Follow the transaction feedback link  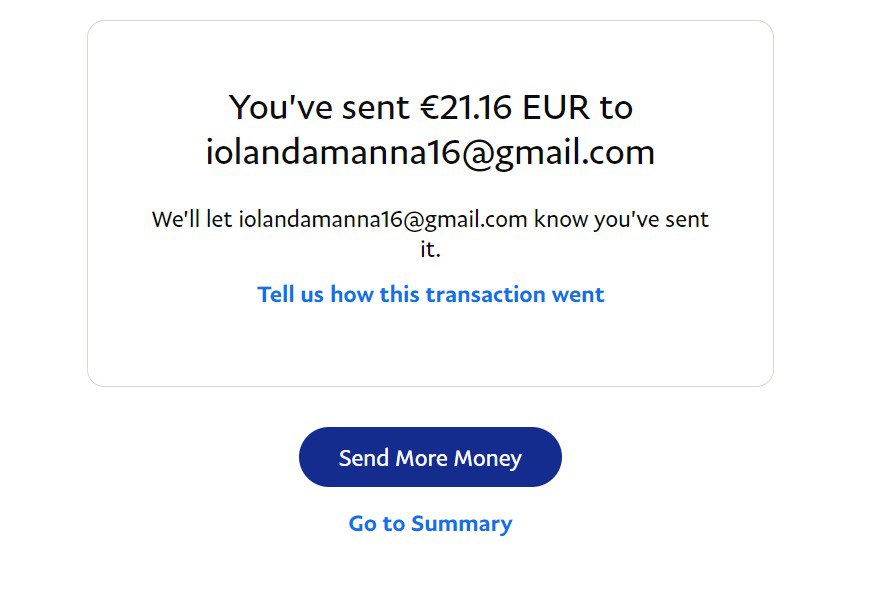coord(430,295)
